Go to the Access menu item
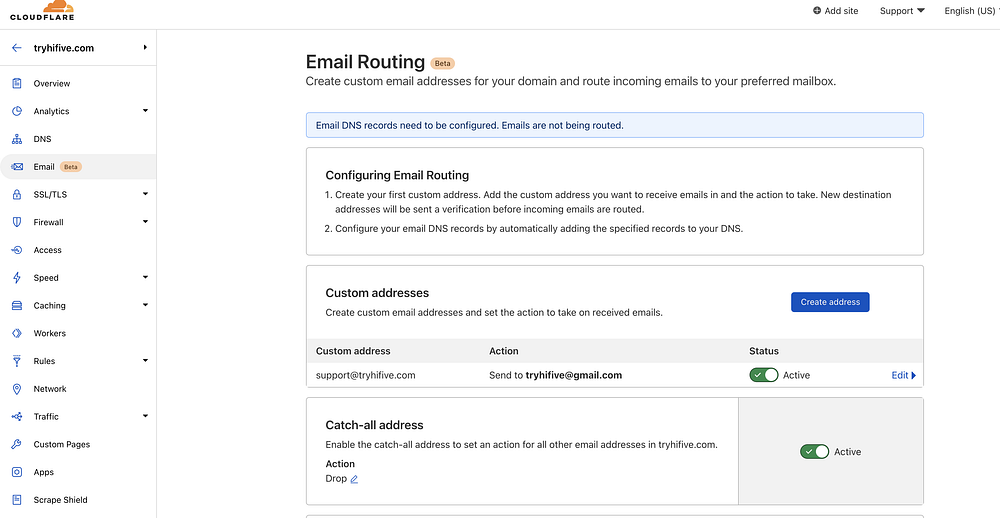 coord(47,250)
